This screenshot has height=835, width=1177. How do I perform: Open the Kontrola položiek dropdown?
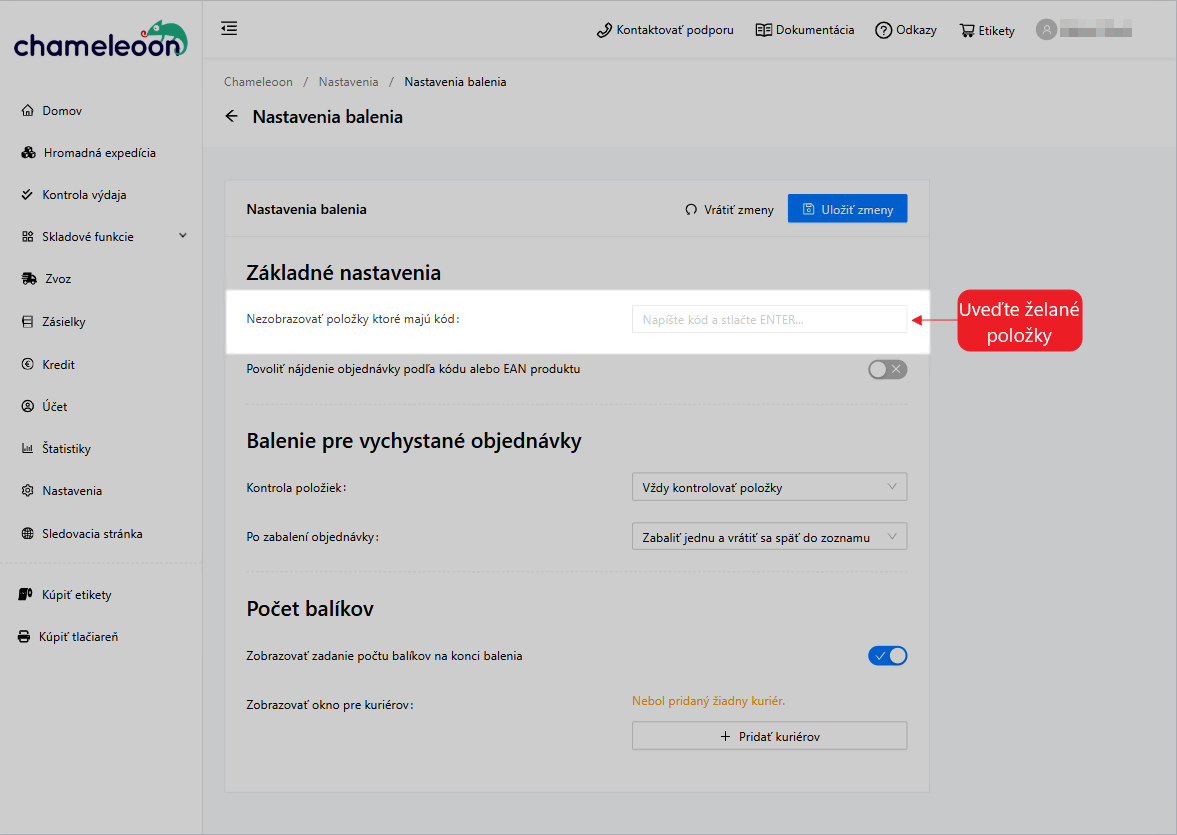[x=769, y=488]
